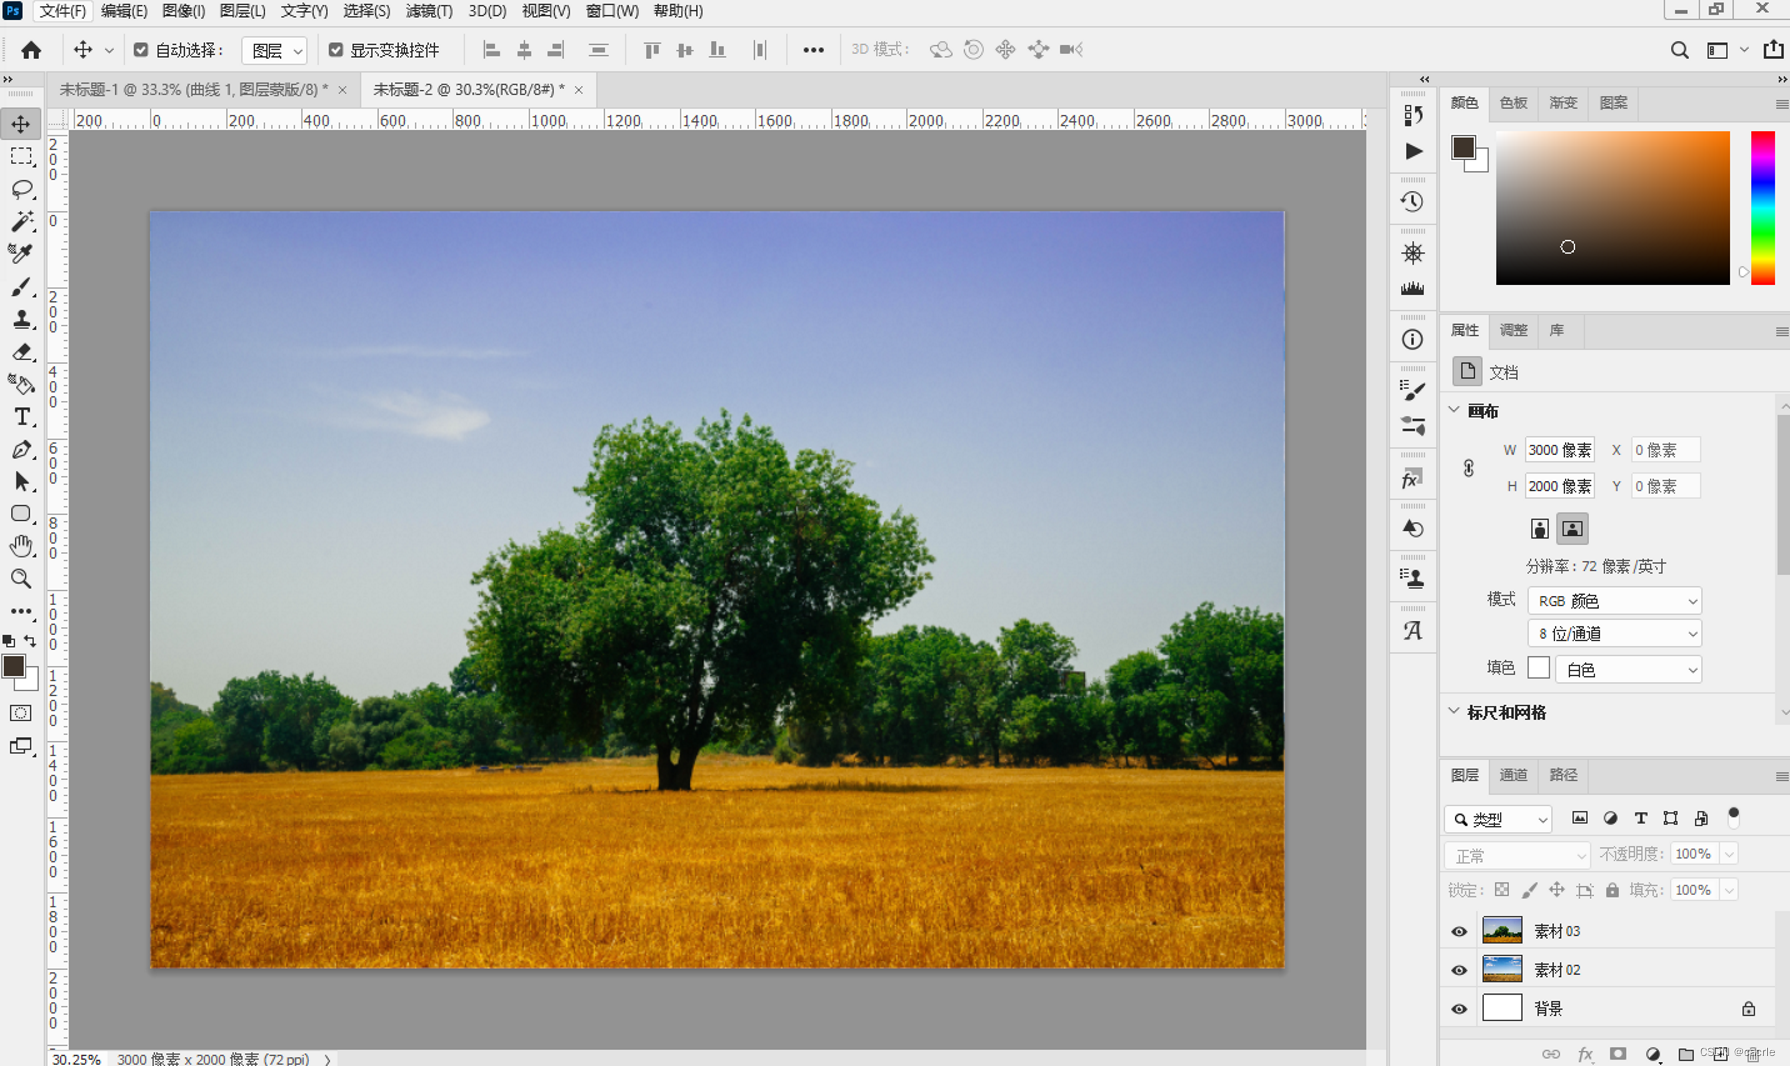Add a layer mask to the layer

[1618, 1054]
